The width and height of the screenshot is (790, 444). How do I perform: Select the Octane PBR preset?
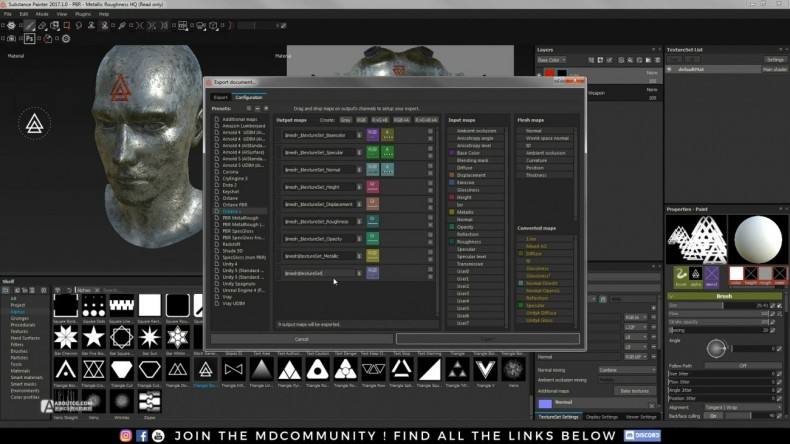(234, 205)
